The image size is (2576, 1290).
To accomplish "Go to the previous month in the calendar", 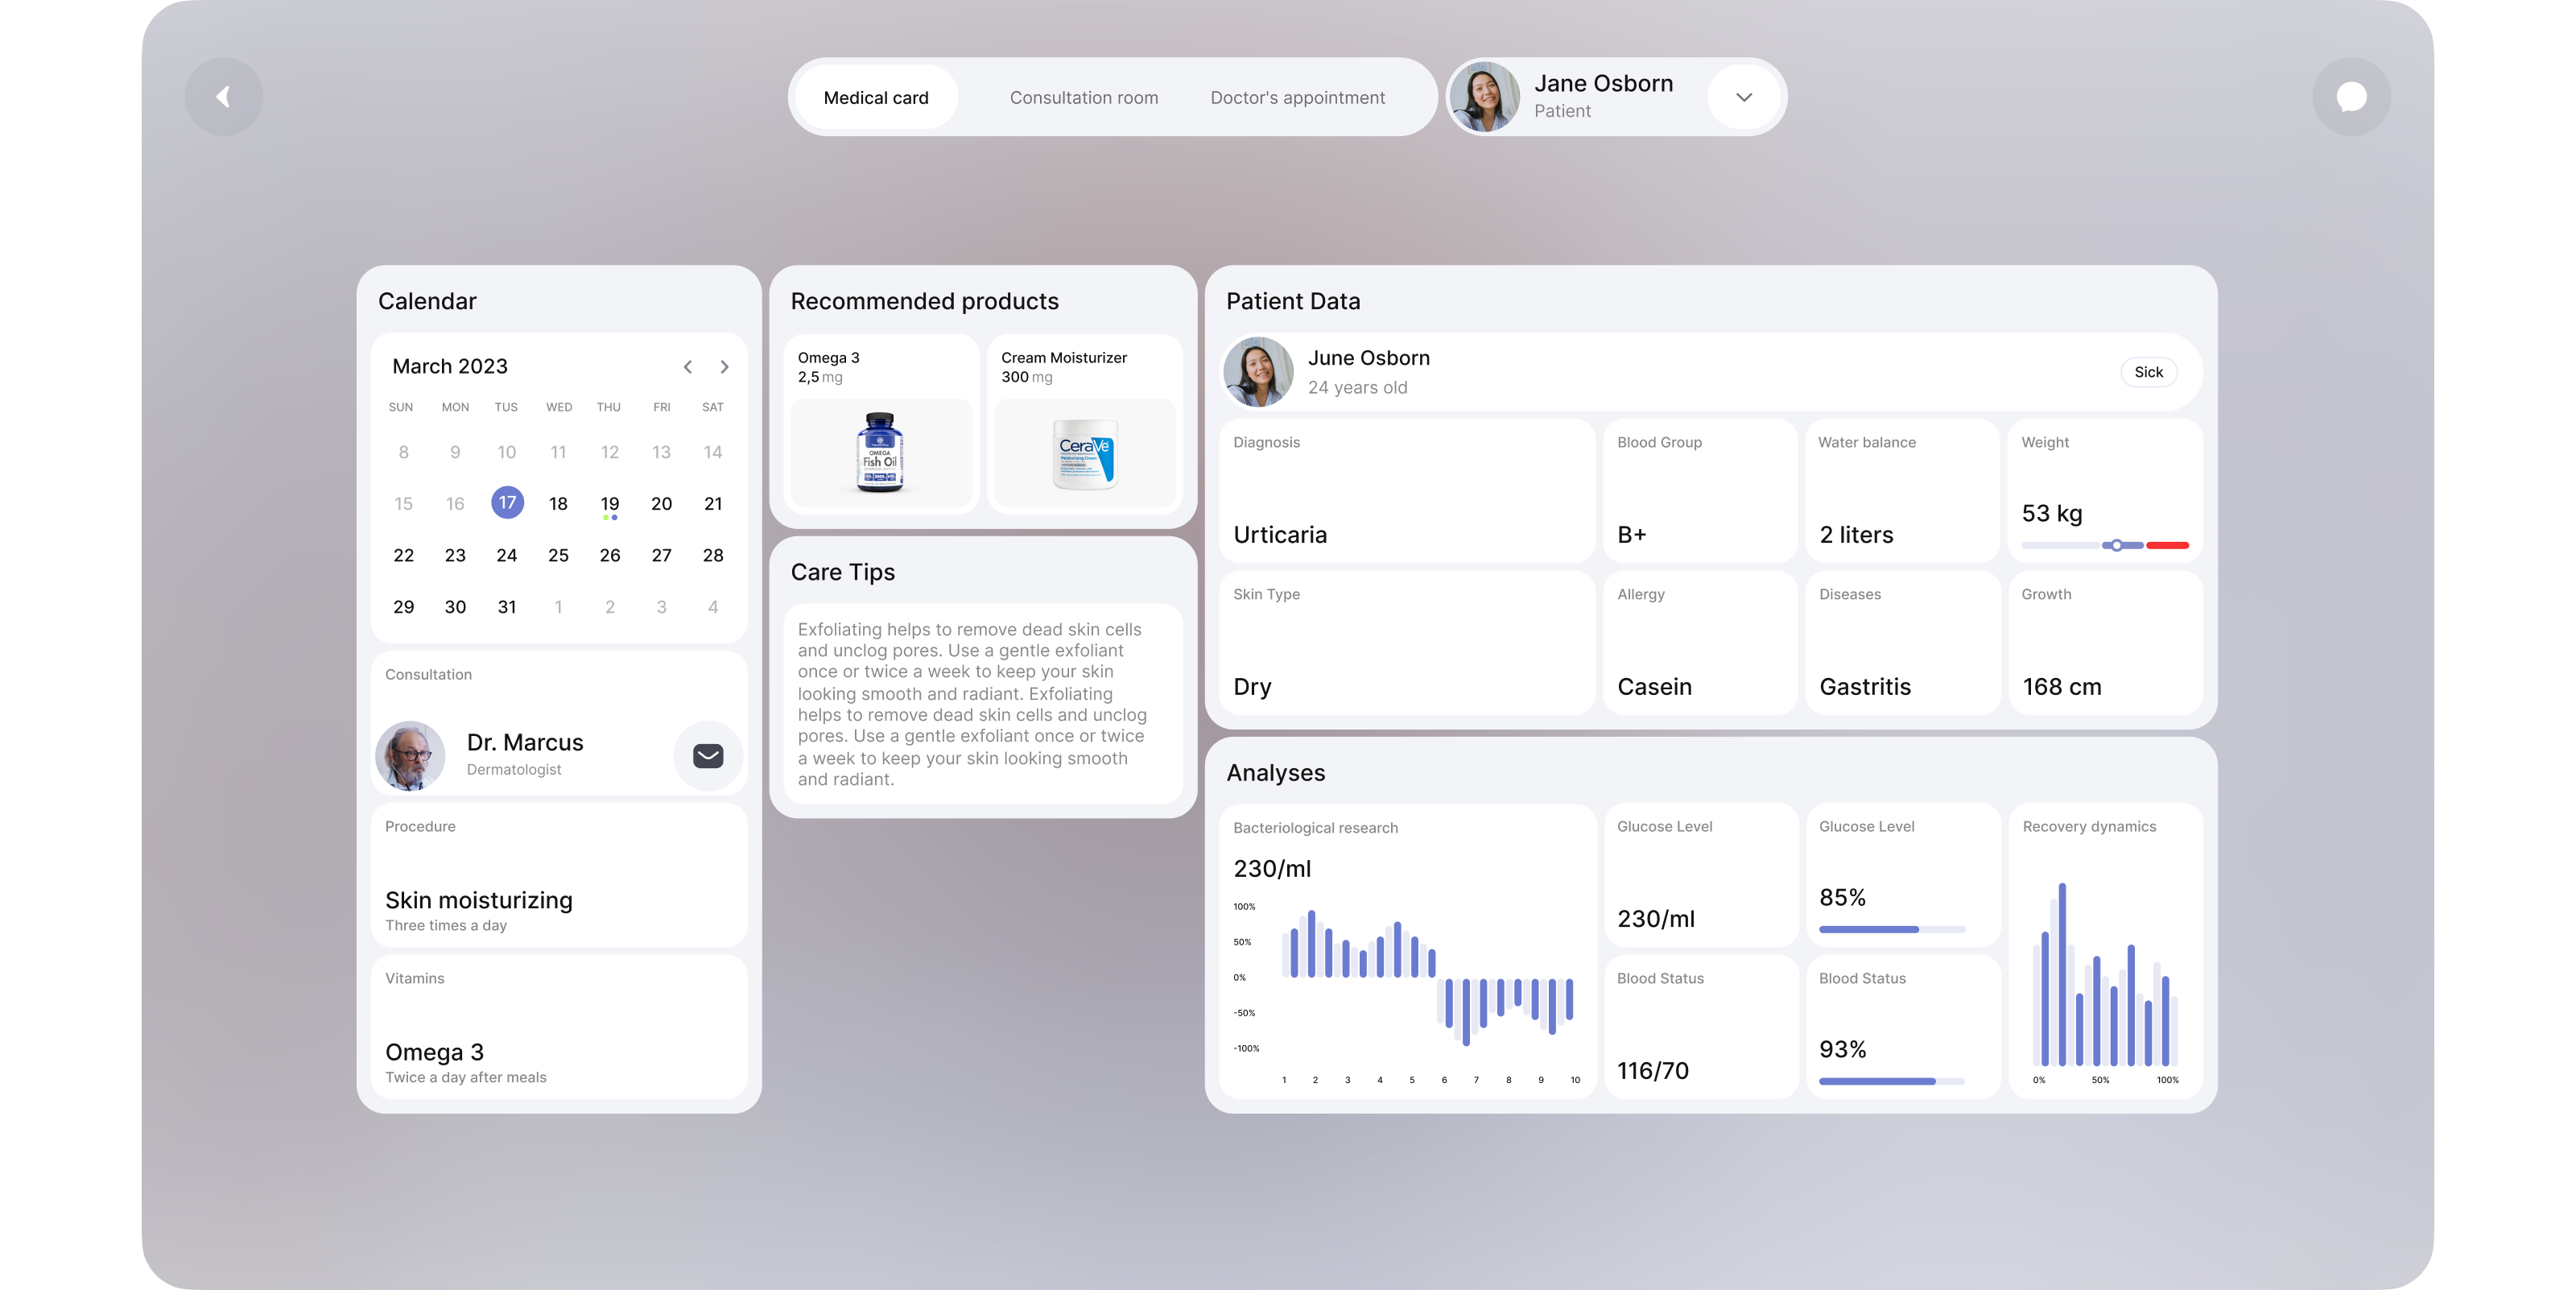I will click(x=688, y=367).
